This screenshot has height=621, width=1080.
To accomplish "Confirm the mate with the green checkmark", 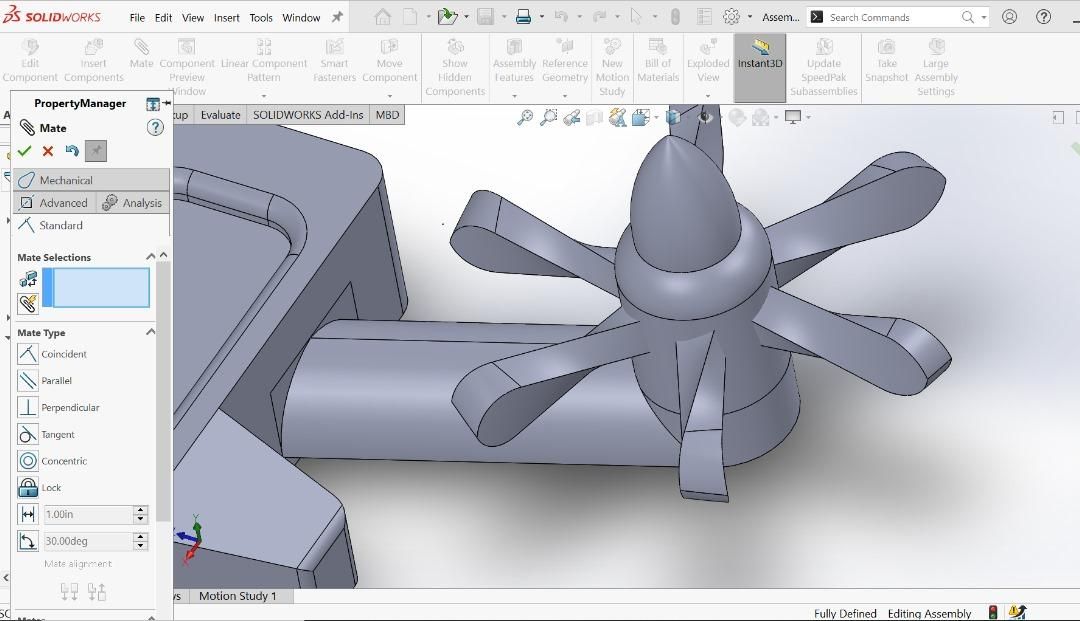I will 25,150.
